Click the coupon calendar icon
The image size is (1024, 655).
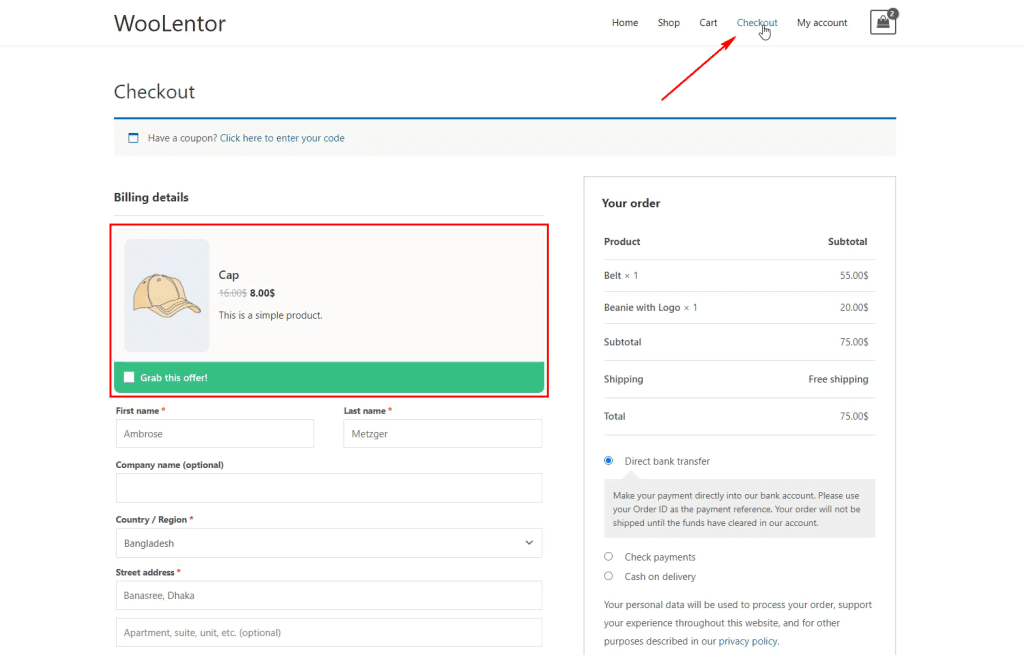tap(133, 138)
